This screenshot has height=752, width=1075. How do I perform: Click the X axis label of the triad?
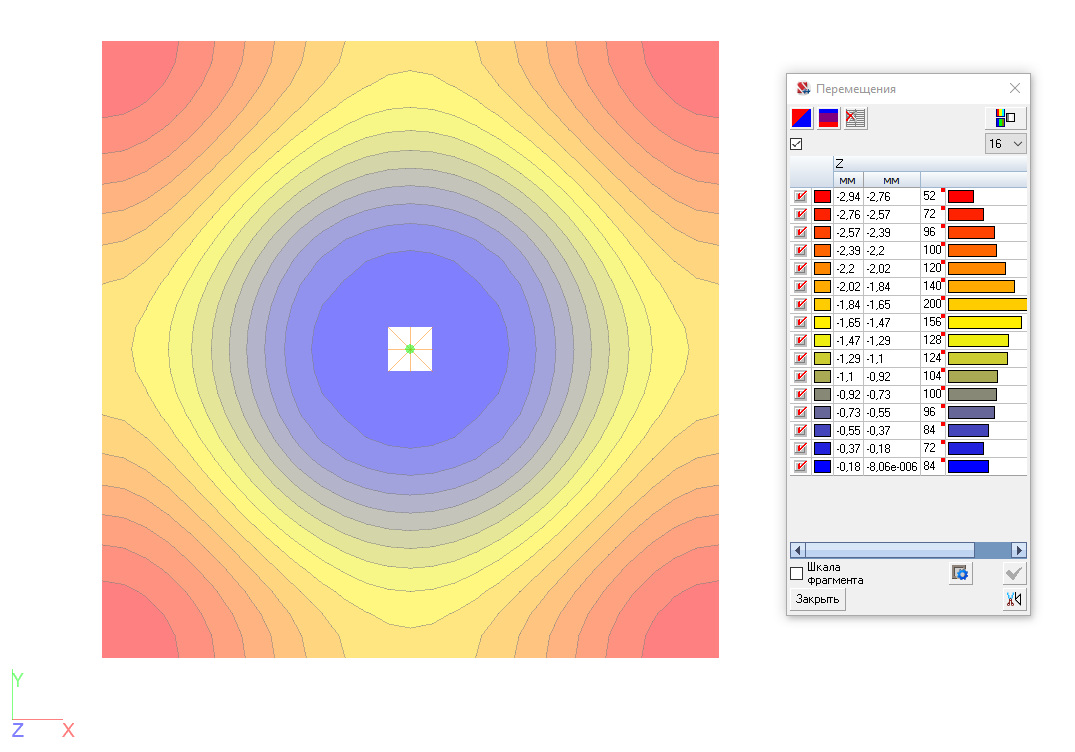[68, 730]
